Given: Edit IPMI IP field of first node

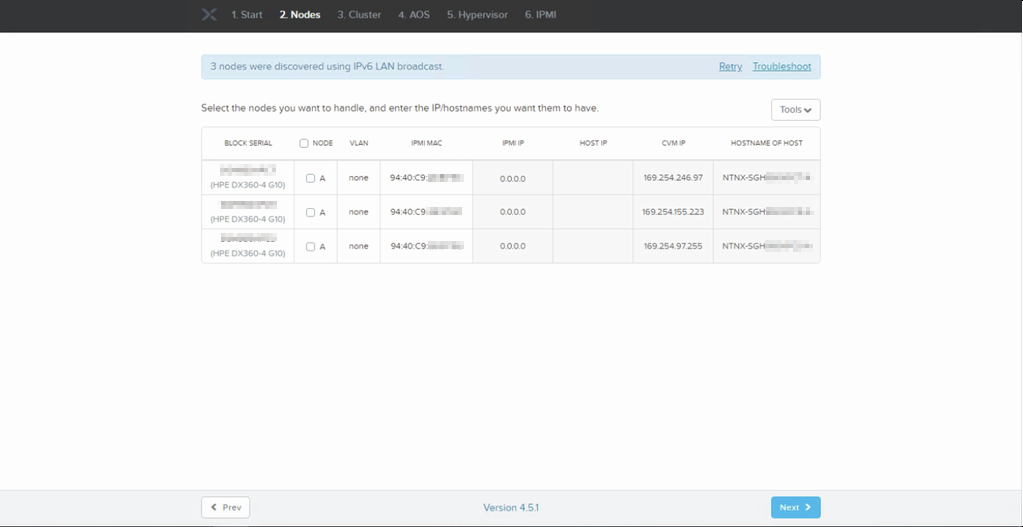Looking at the screenshot, I should 513,178.
